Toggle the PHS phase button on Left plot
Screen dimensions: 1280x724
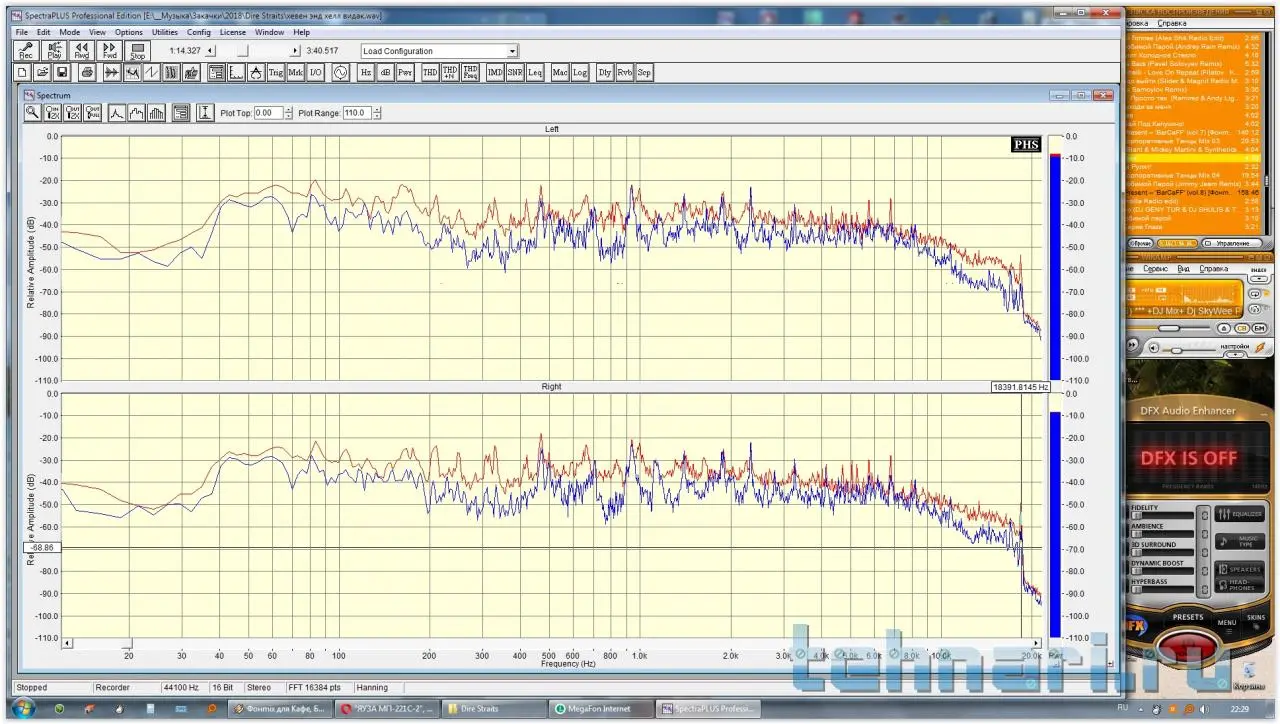click(x=1026, y=145)
